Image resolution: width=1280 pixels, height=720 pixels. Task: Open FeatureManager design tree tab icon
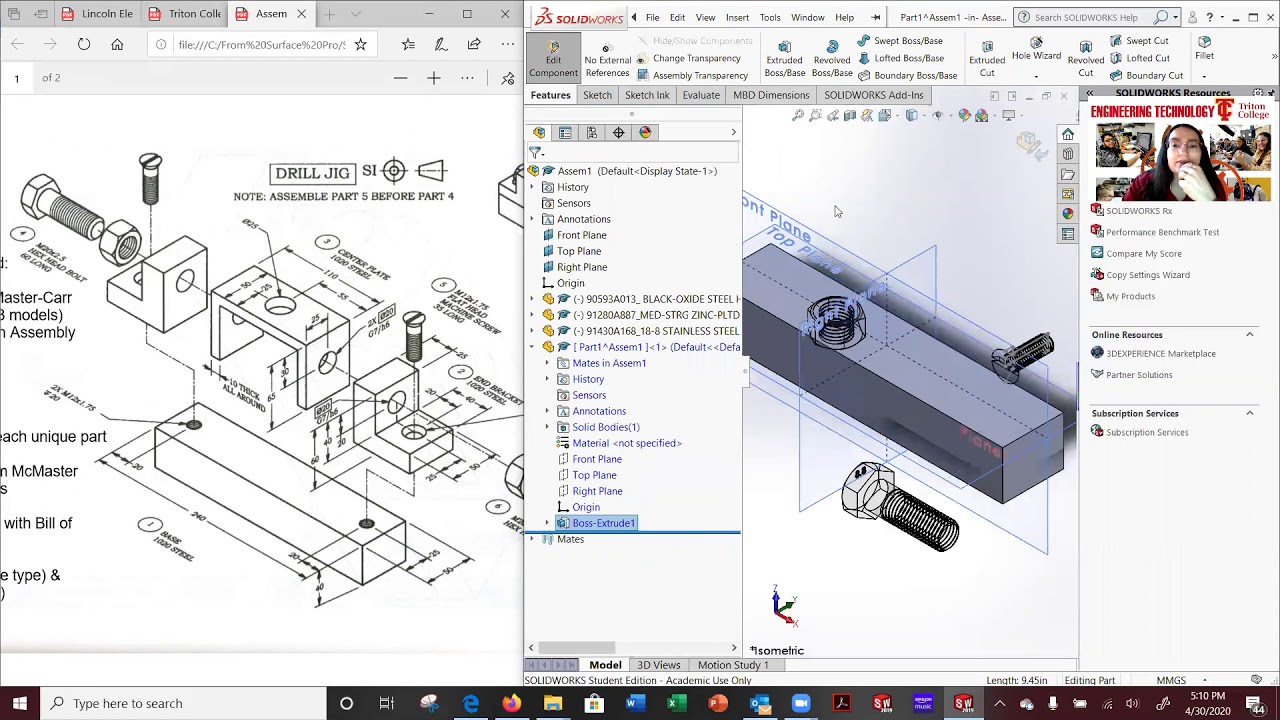coord(539,132)
